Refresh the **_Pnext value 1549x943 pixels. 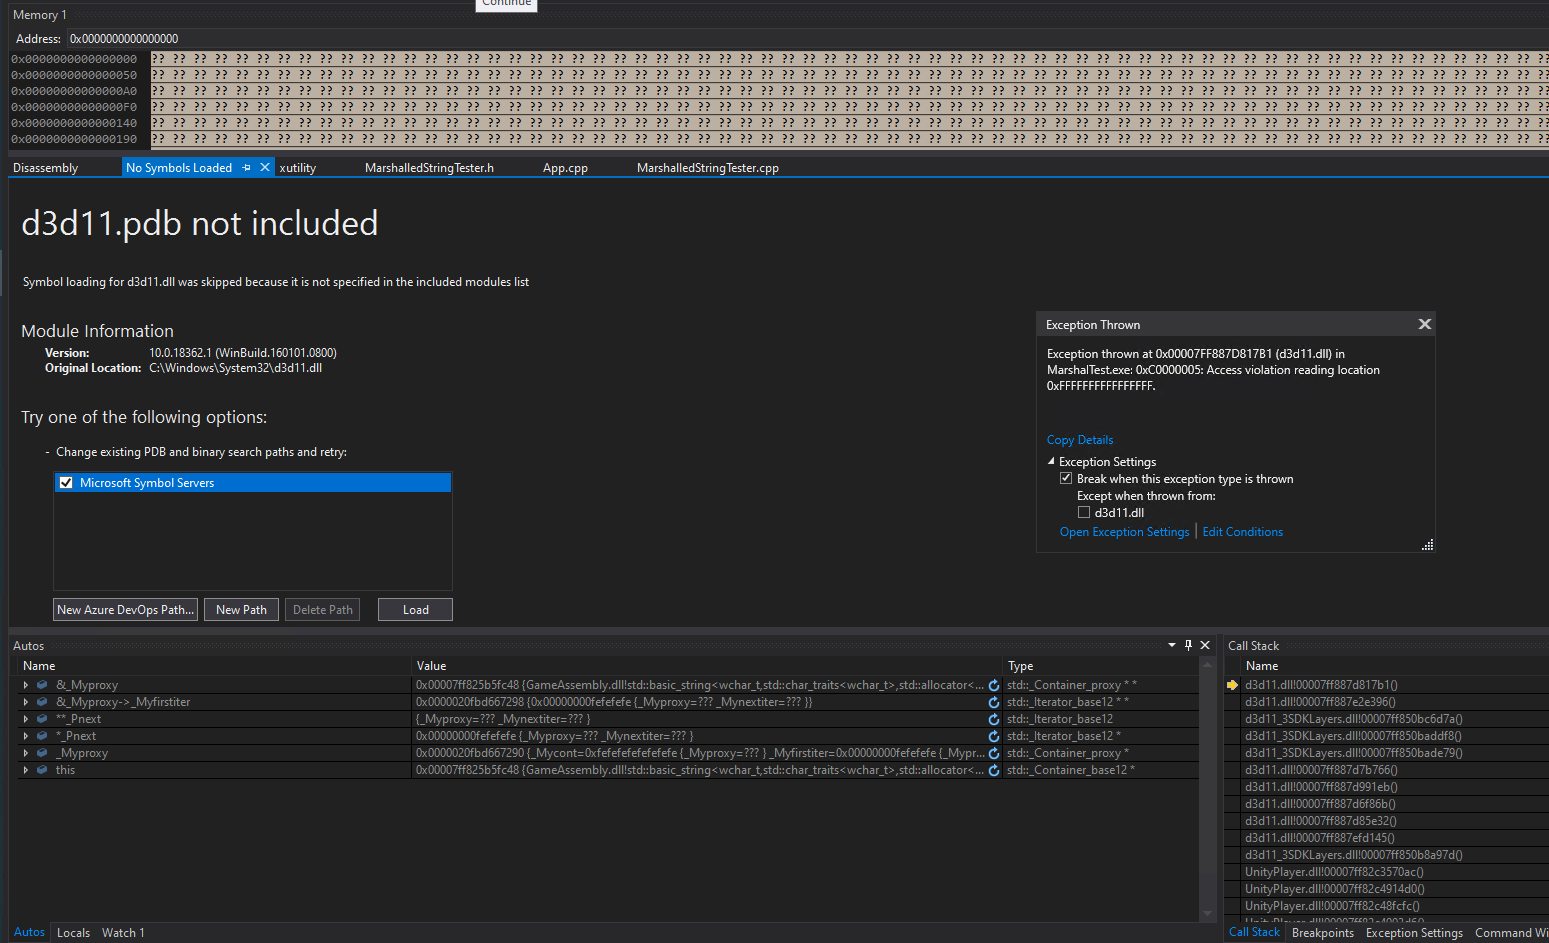point(994,719)
